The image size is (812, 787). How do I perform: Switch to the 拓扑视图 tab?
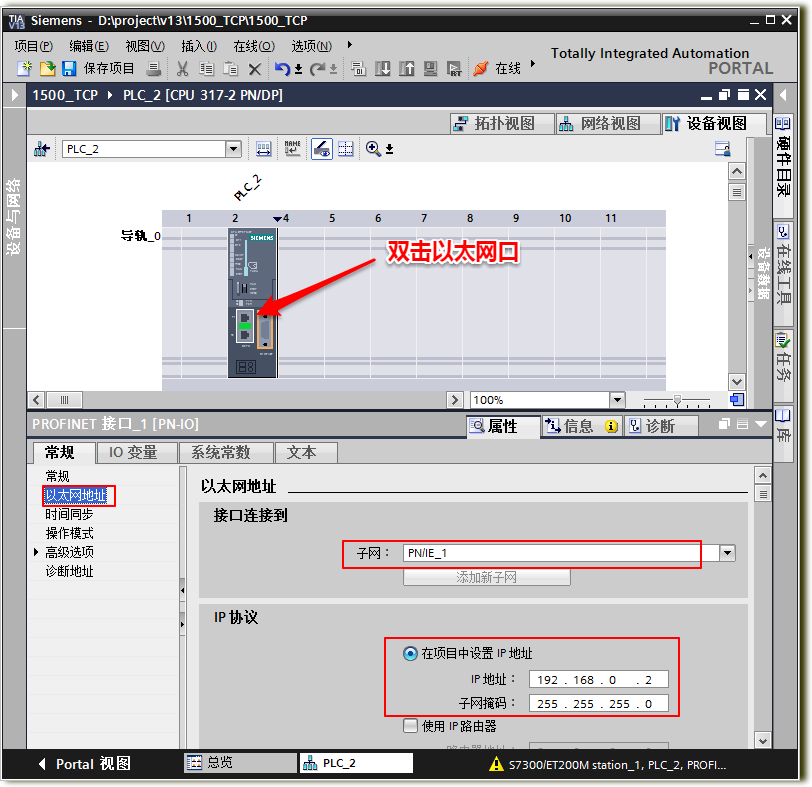tap(502, 123)
